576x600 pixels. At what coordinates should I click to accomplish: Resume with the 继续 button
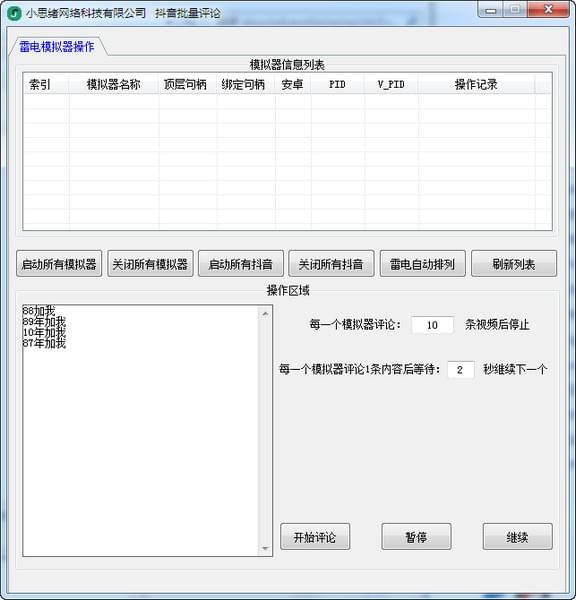pyautogui.click(x=517, y=537)
